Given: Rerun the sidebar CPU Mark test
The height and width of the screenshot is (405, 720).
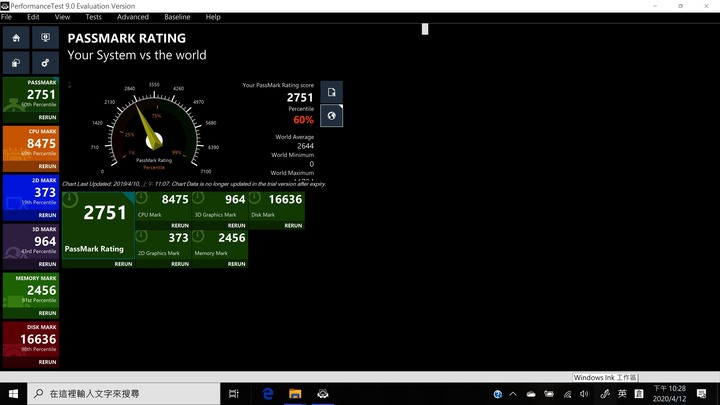Looking at the screenshot, I should [x=47, y=166].
